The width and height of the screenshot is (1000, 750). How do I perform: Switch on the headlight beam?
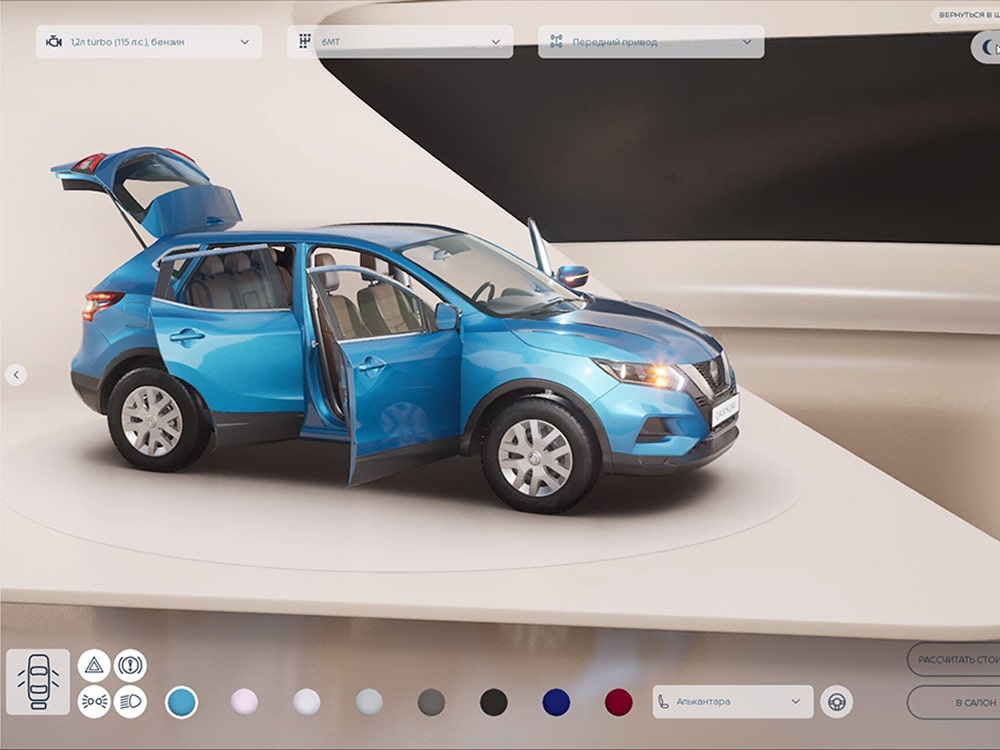(130, 702)
